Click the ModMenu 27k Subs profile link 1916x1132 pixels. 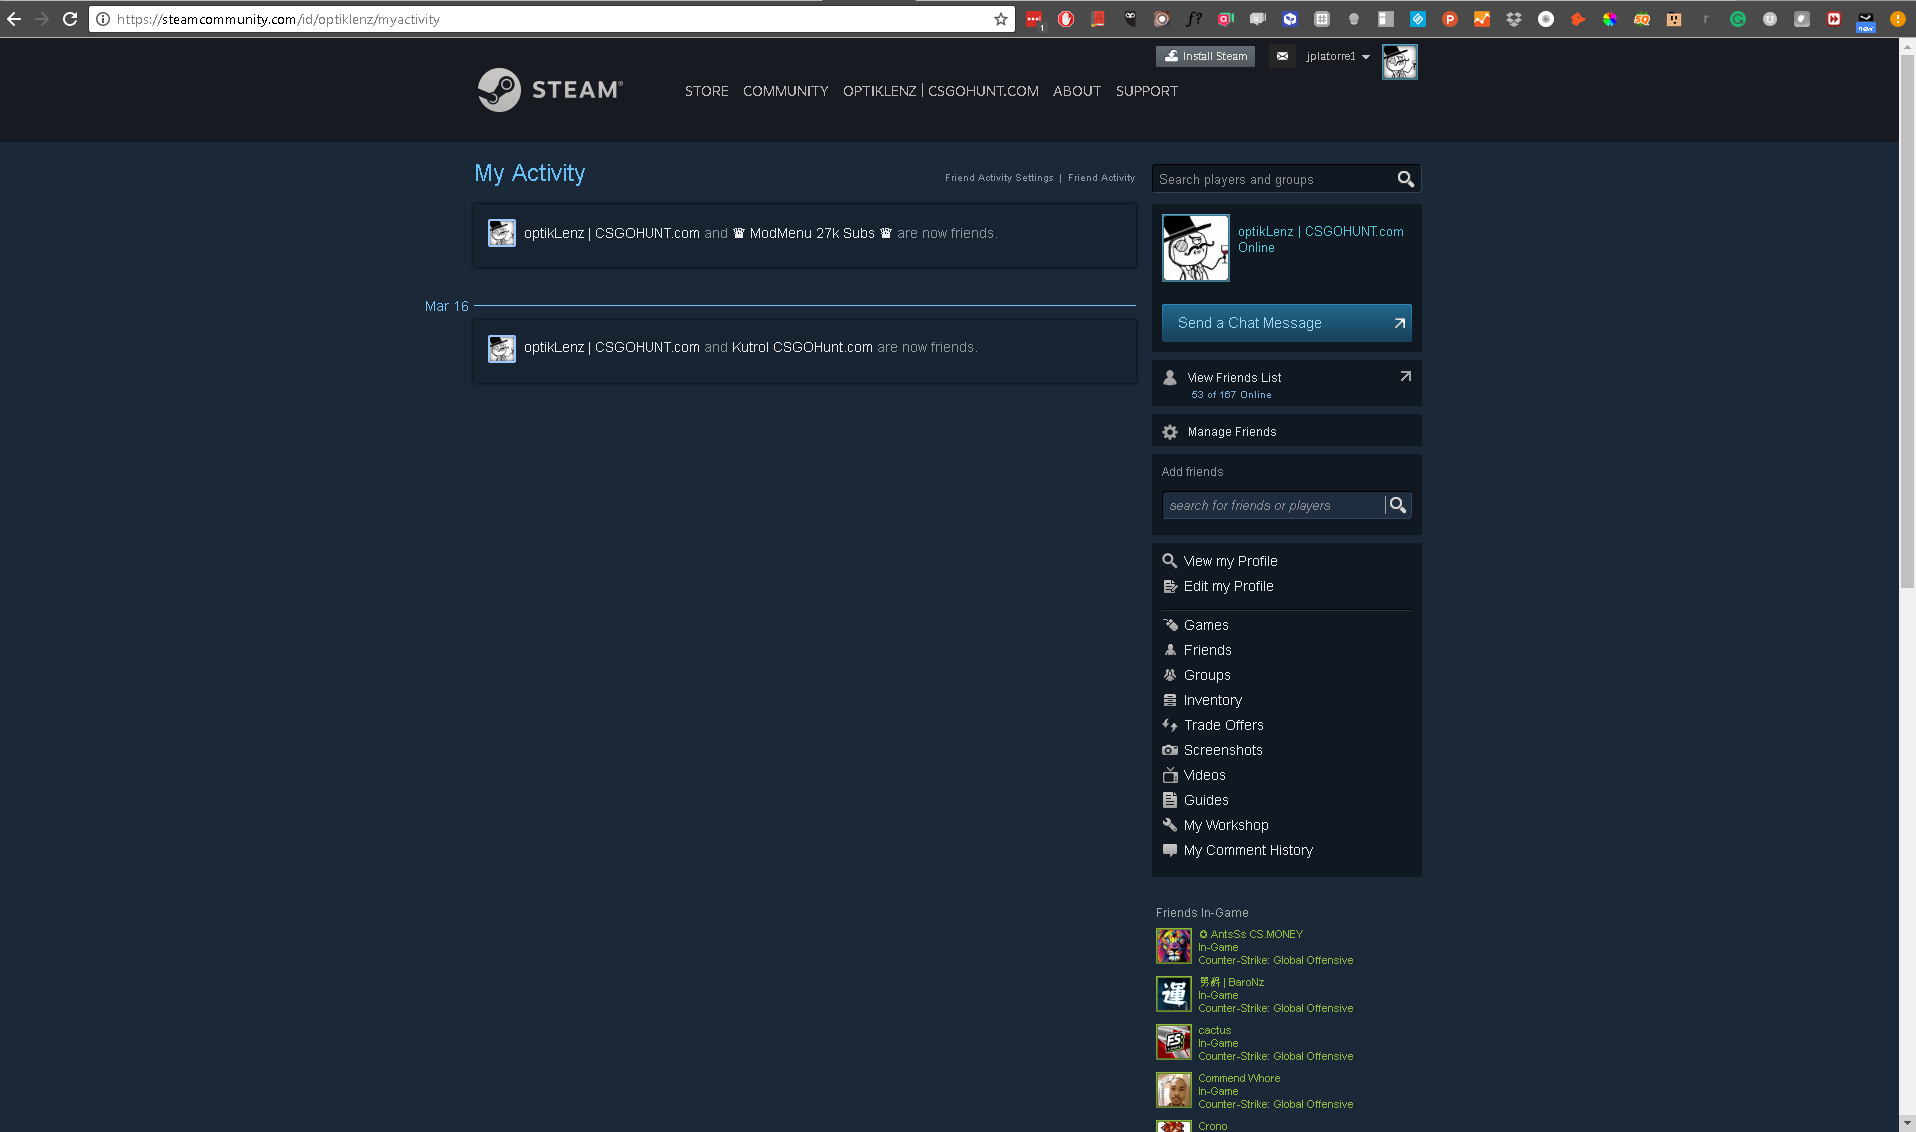click(812, 233)
